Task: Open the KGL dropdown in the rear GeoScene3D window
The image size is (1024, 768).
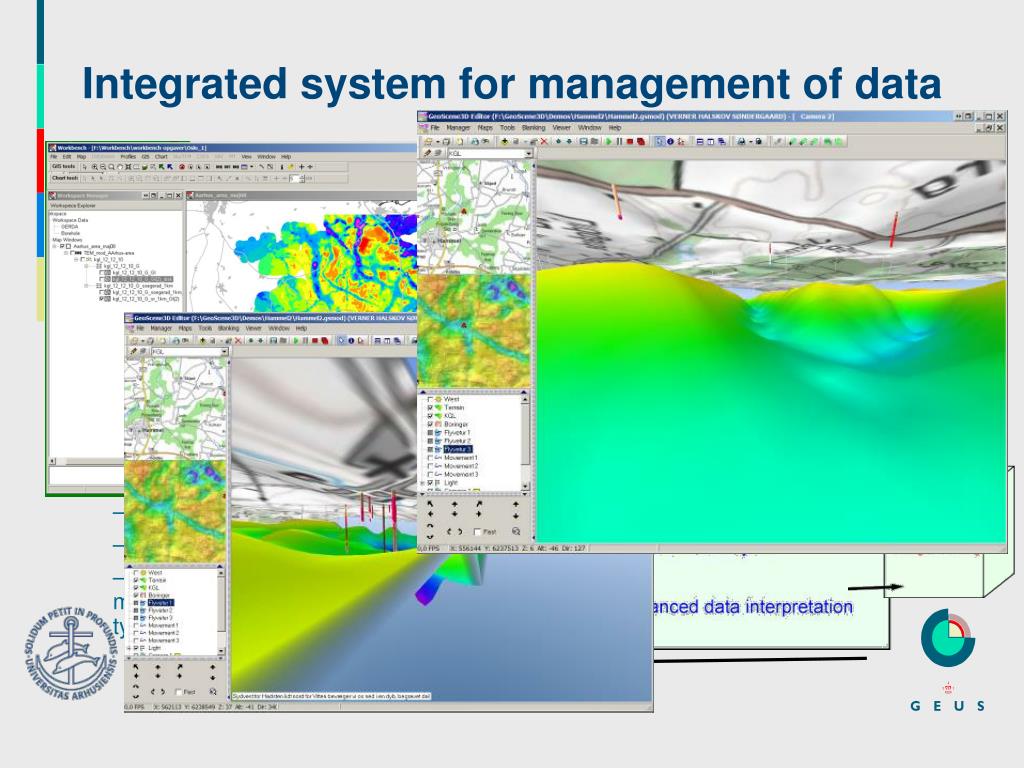Action: [224, 351]
